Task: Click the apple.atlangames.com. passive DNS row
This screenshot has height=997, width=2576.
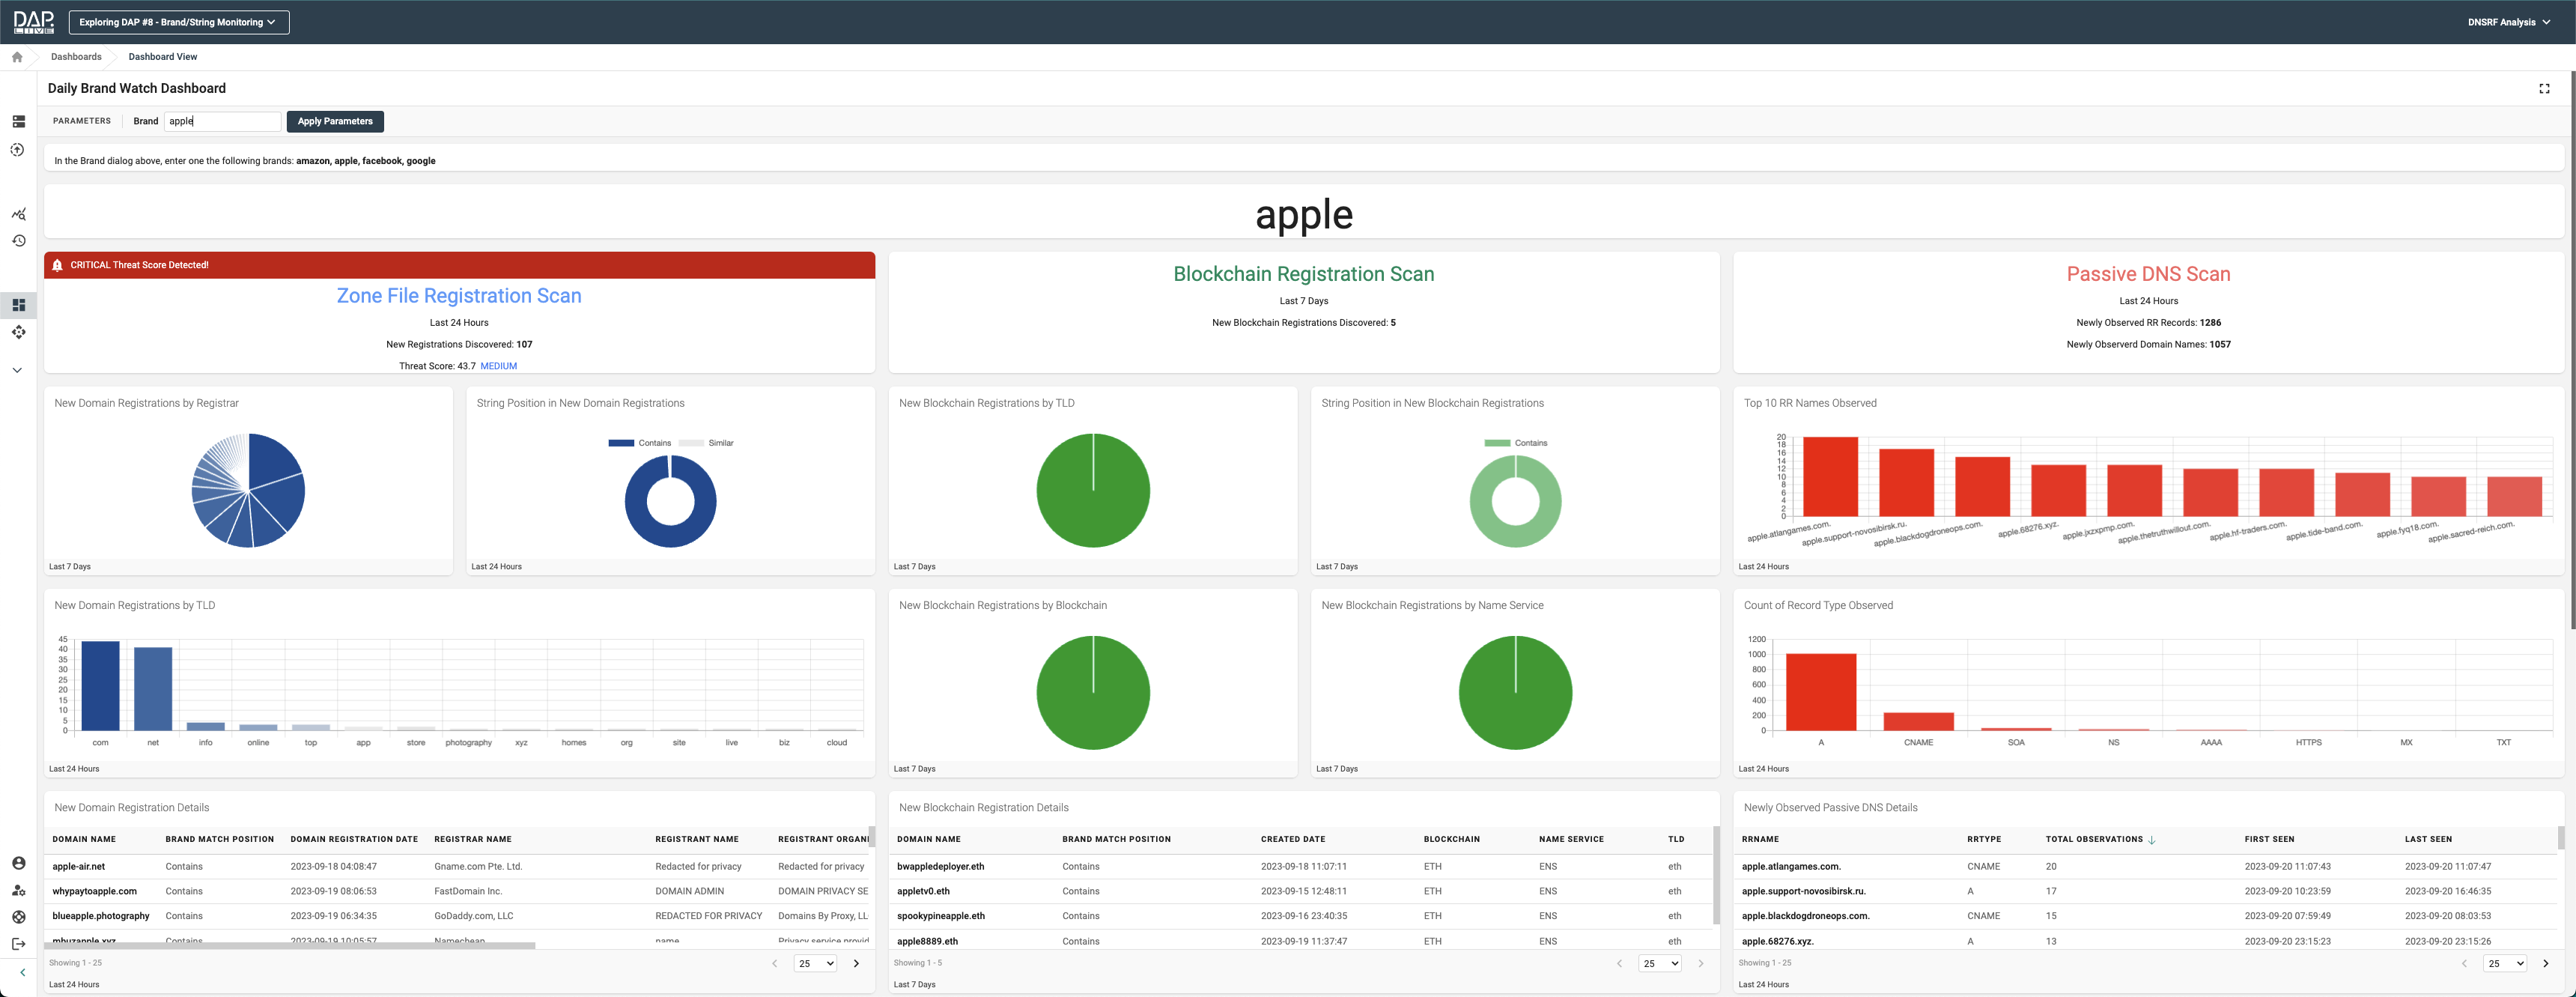Action: point(2146,867)
